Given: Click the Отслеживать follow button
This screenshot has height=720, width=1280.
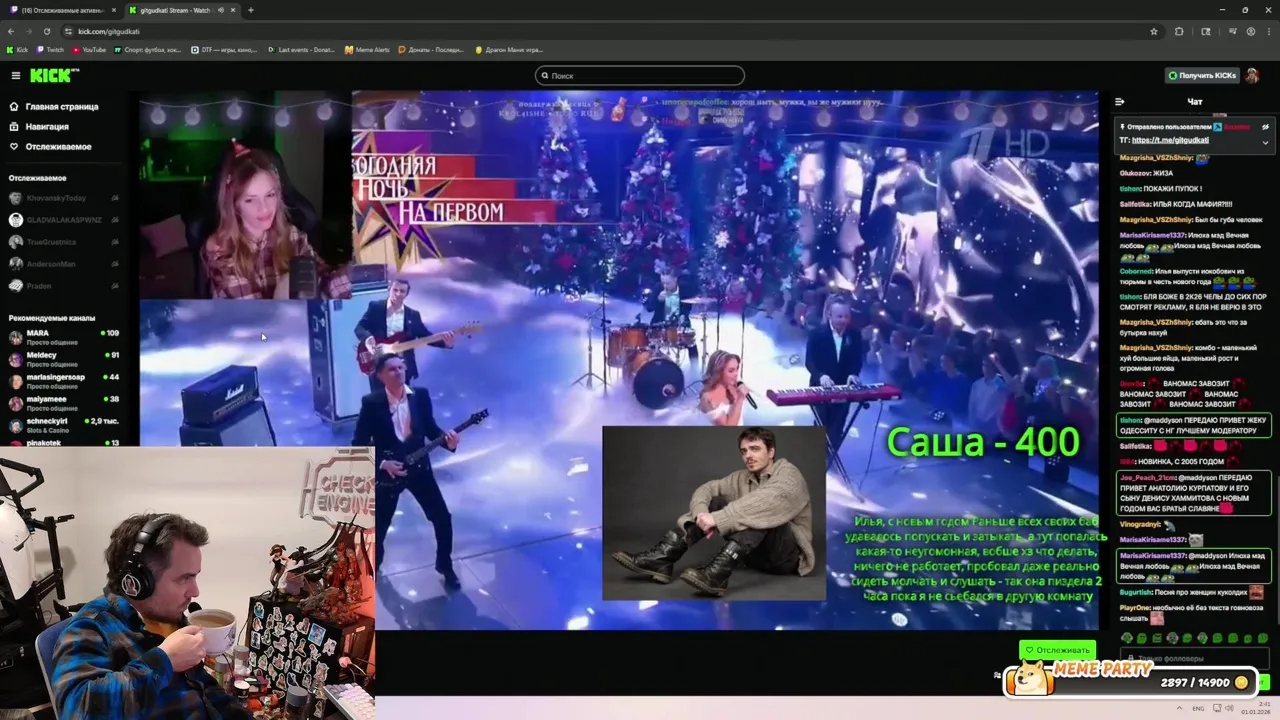Looking at the screenshot, I should click(x=1058, y=650).
